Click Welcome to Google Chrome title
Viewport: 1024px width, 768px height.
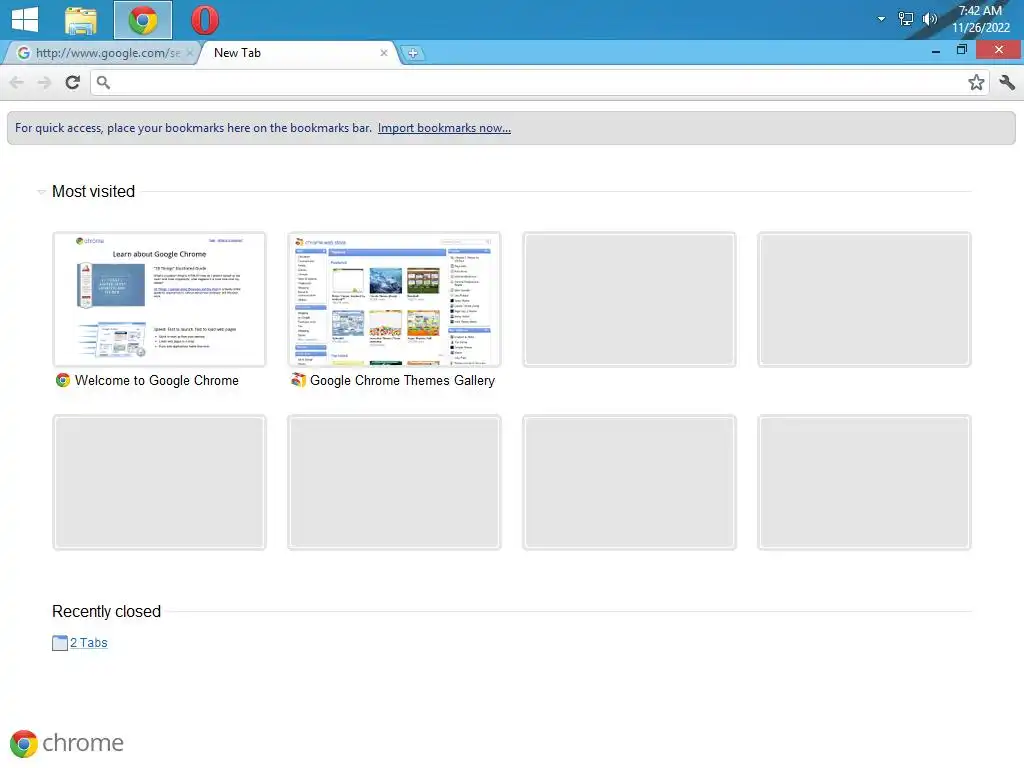(x=157, y=381)
